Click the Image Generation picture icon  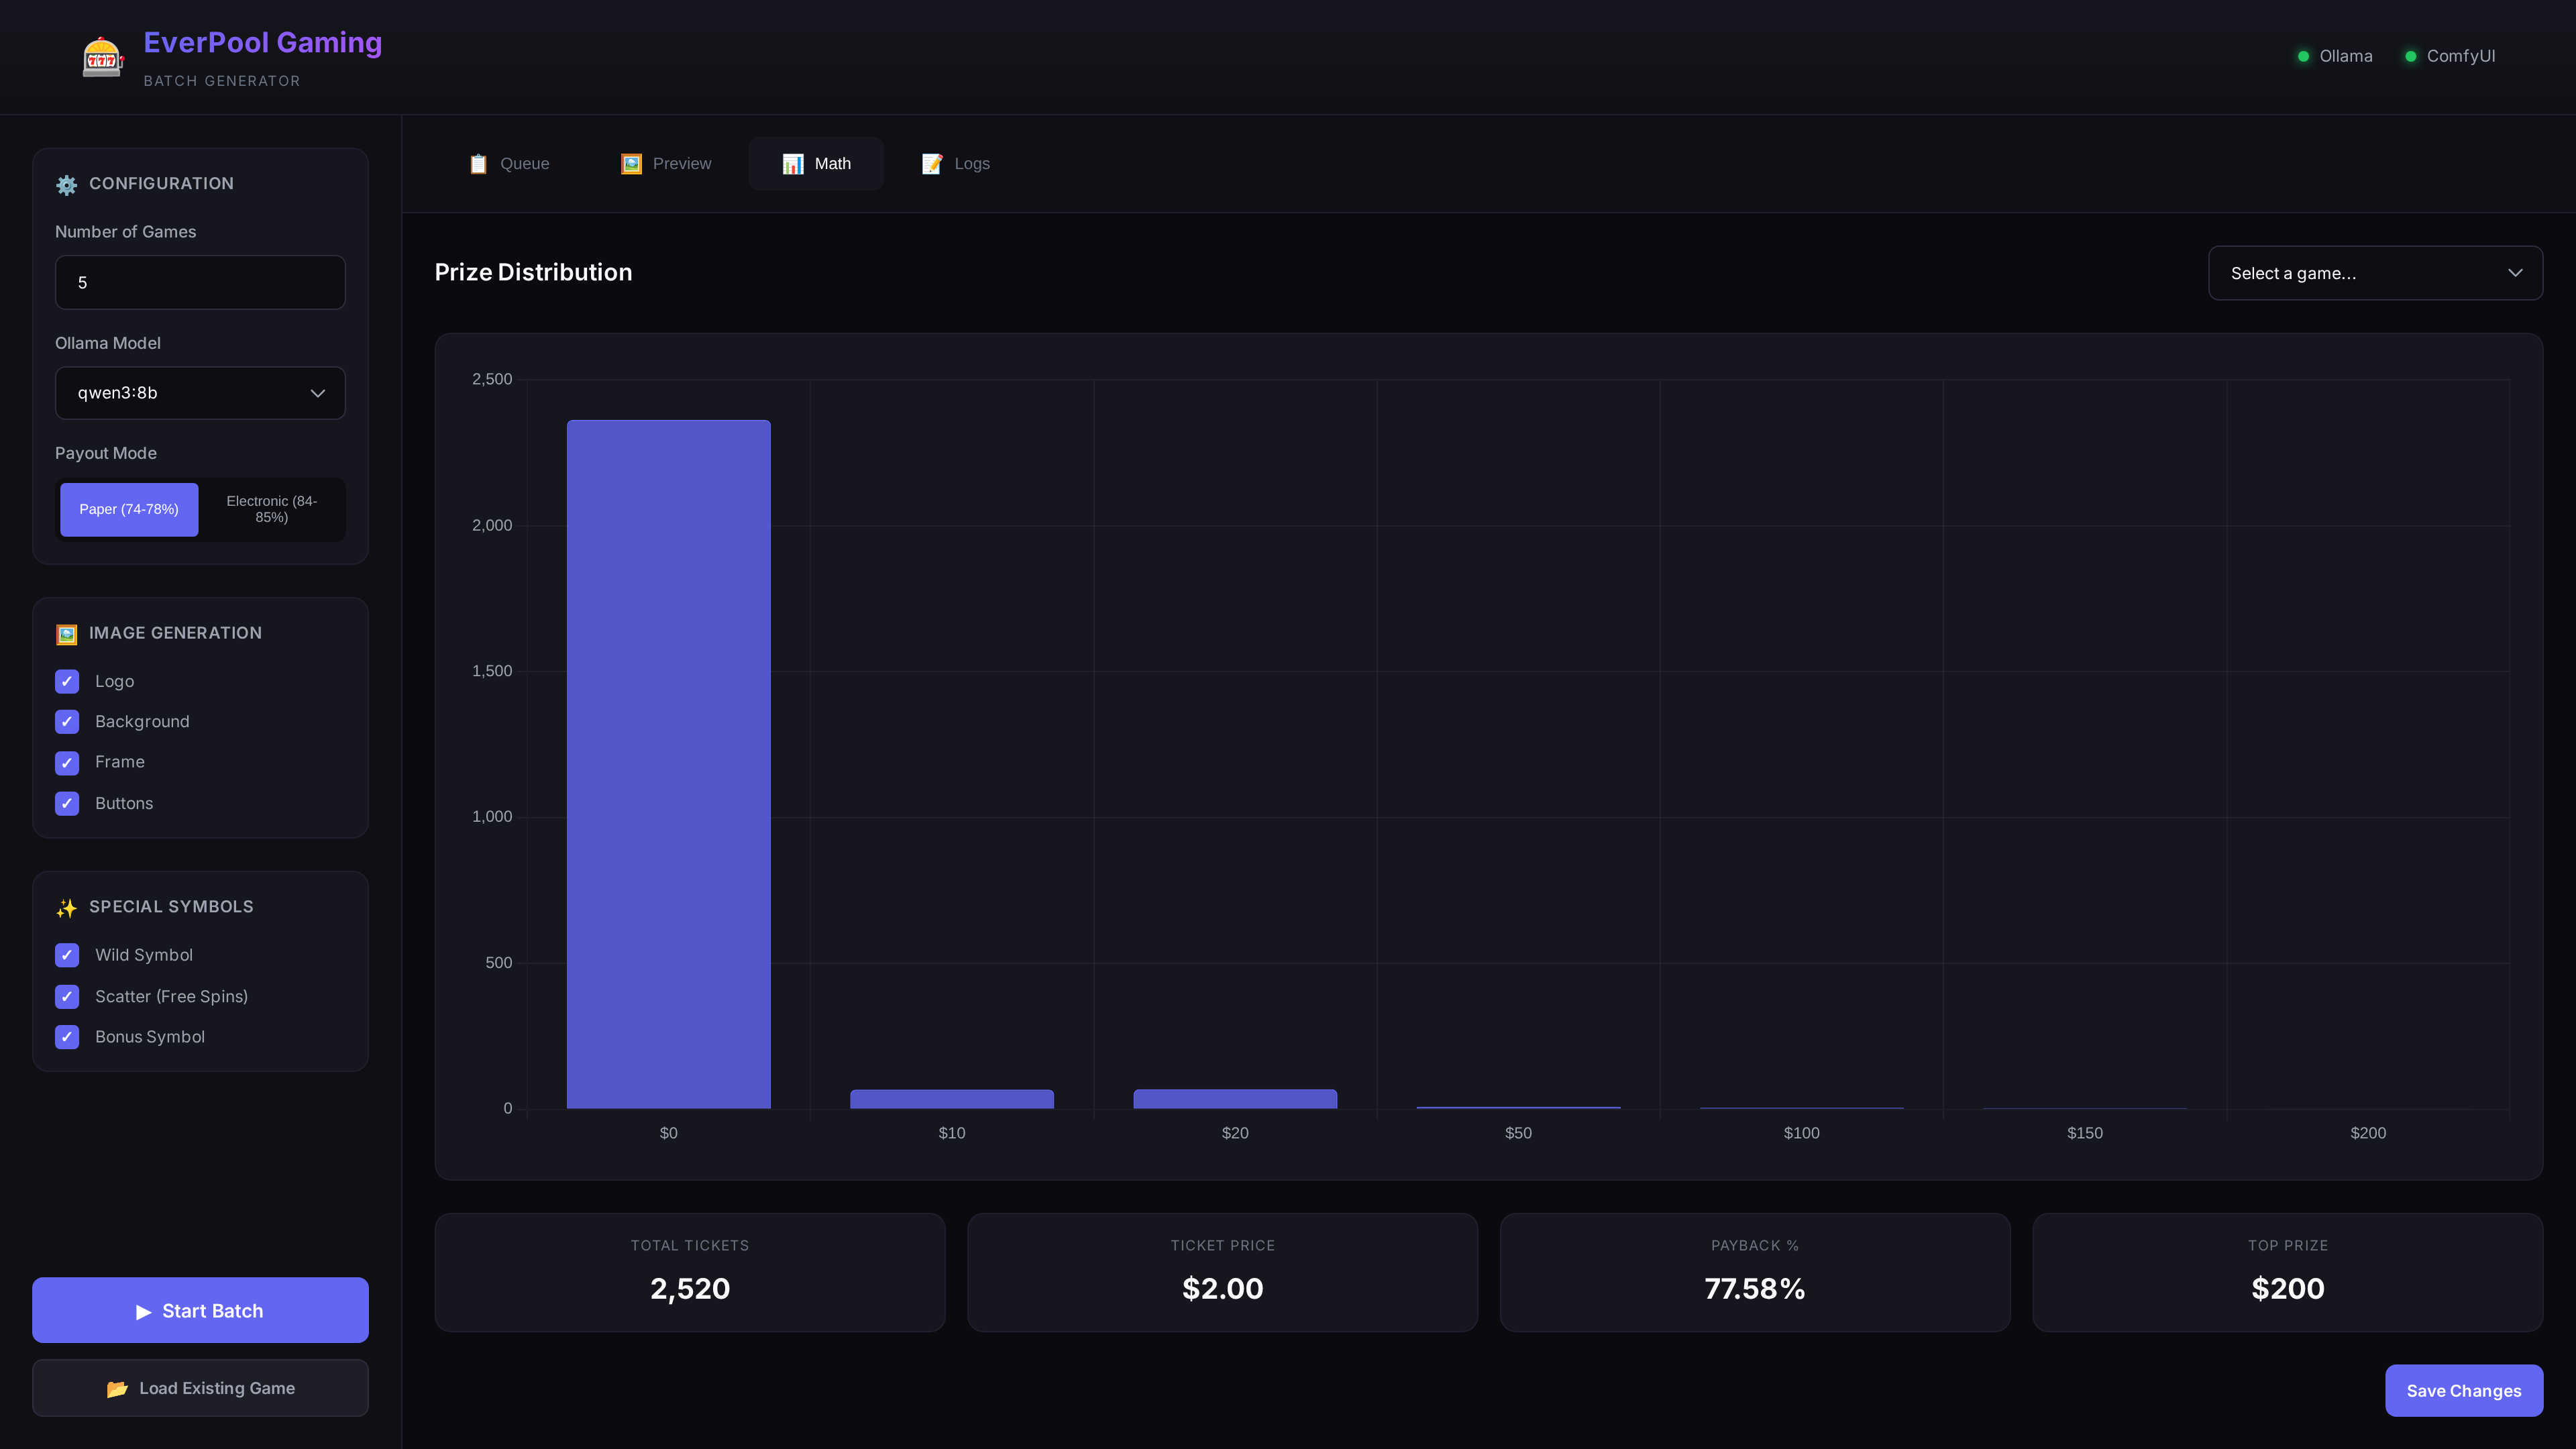point(66,634)
